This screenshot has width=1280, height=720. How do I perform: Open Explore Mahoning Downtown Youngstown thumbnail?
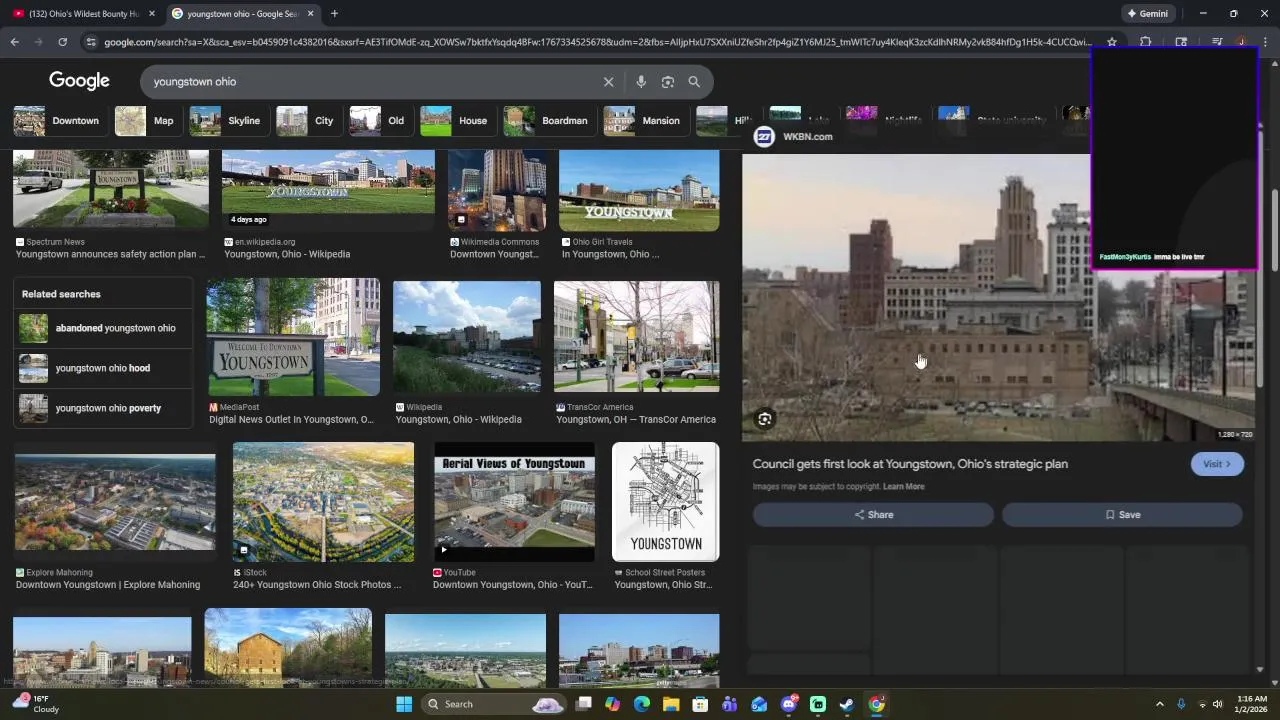pos(115,503)
